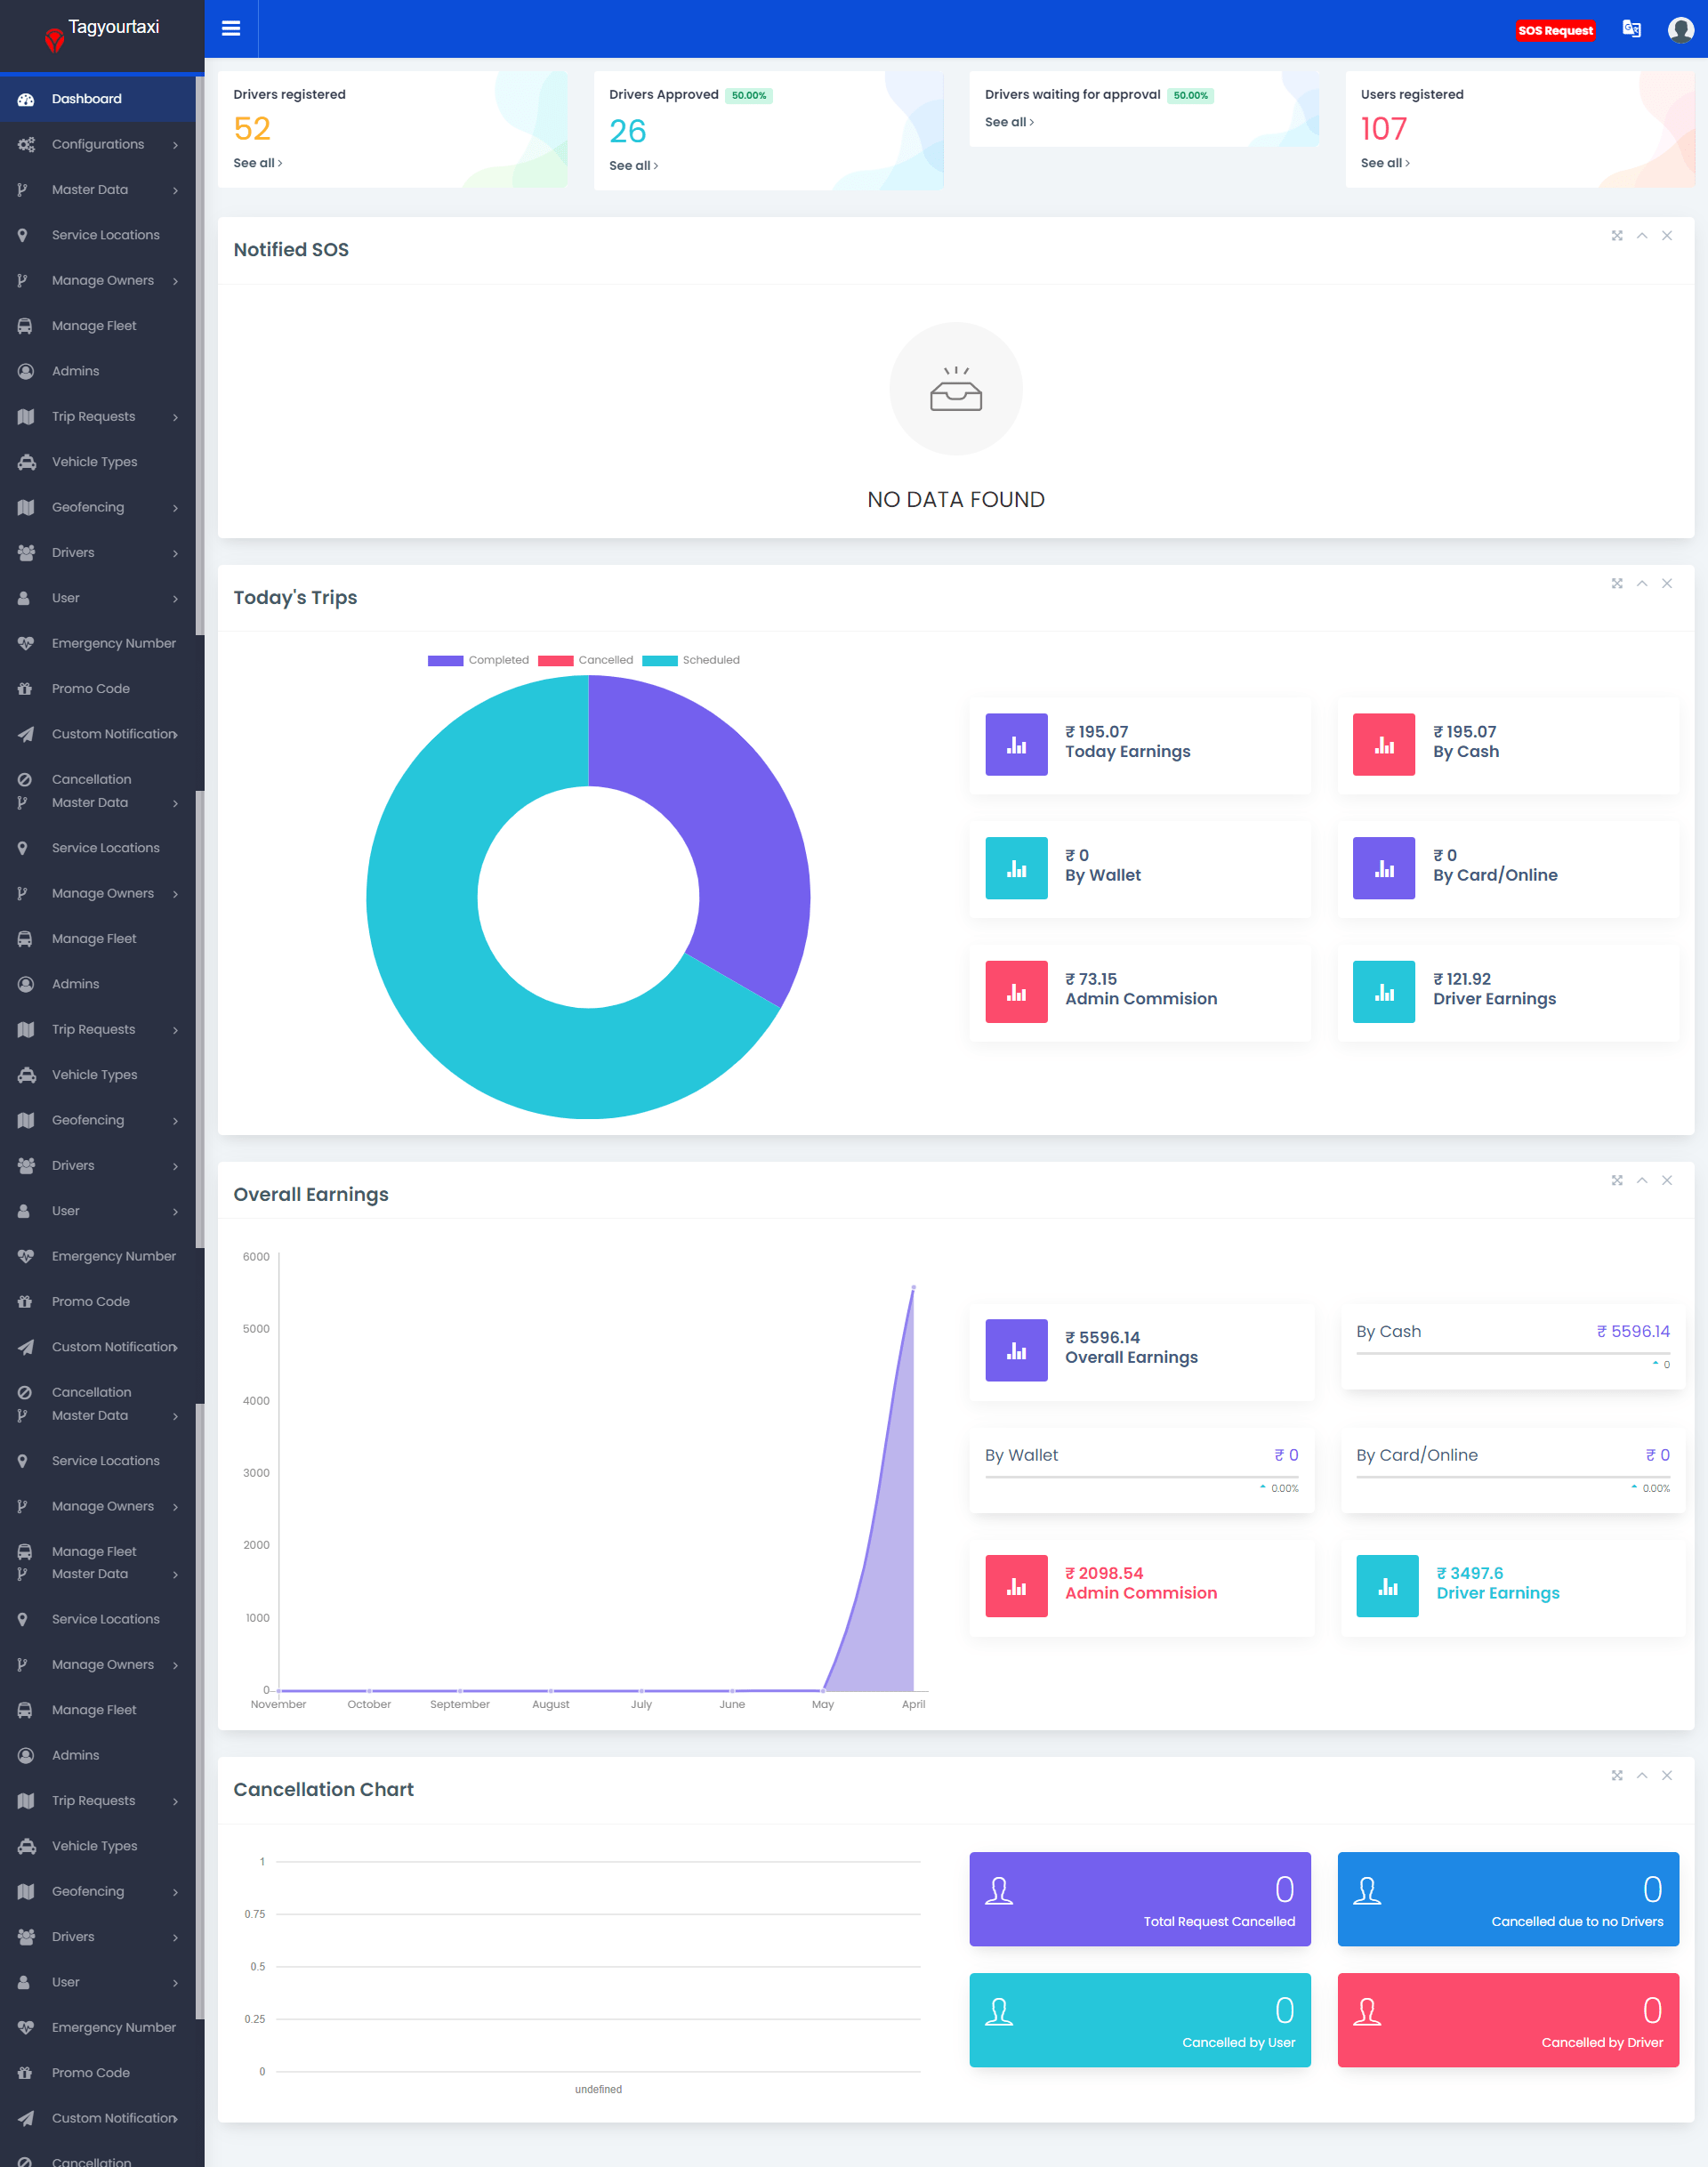Screen dimensions: 1708x2167
Task: Expand the Configurations submenu chevron
Action: pyautogui.click(x=176, y=145)
